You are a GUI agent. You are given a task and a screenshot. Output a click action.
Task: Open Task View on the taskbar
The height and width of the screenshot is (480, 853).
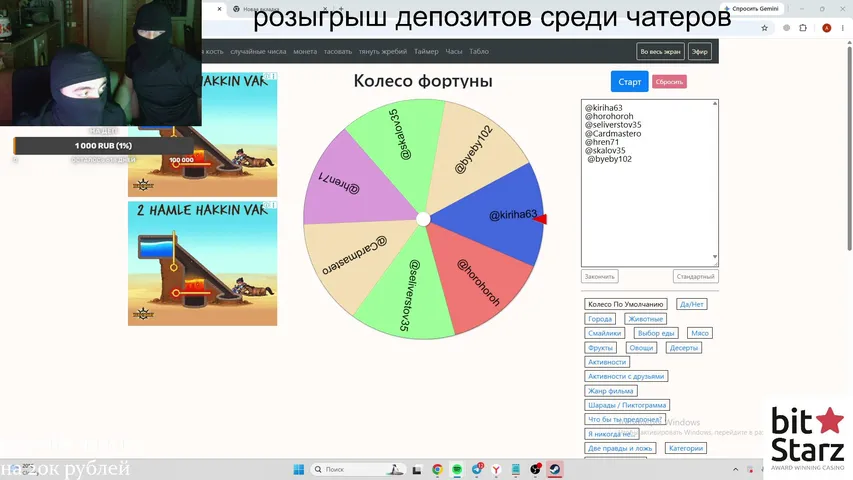point(417,469)
